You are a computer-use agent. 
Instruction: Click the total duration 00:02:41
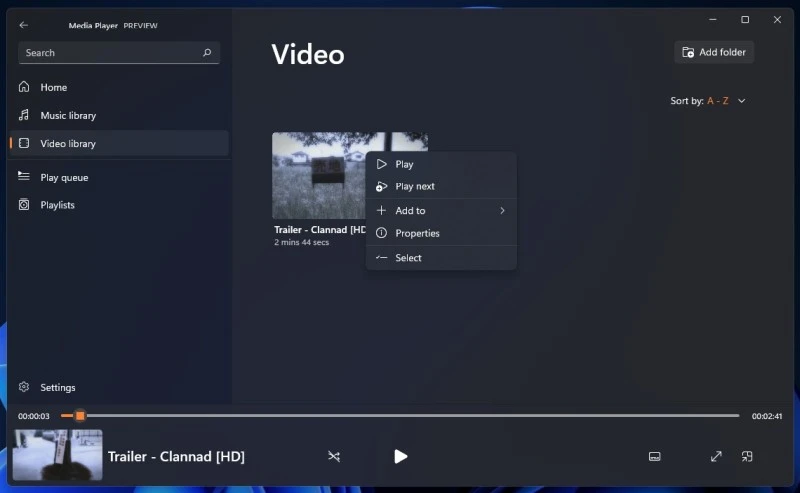[767, 416]
